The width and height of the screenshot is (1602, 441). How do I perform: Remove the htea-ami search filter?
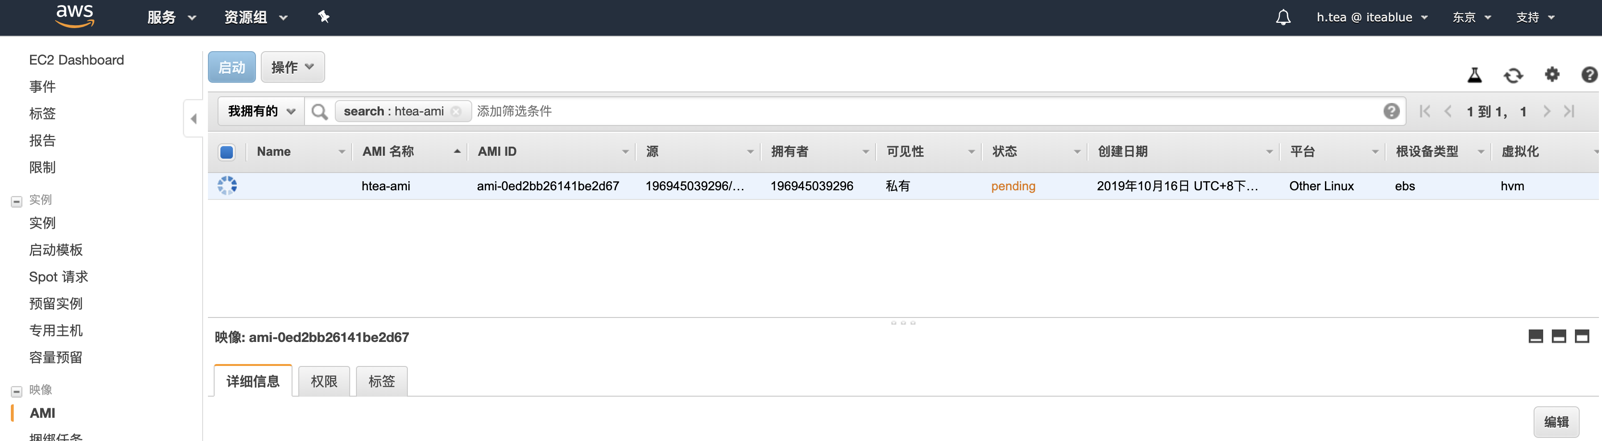tap(456, 112)
